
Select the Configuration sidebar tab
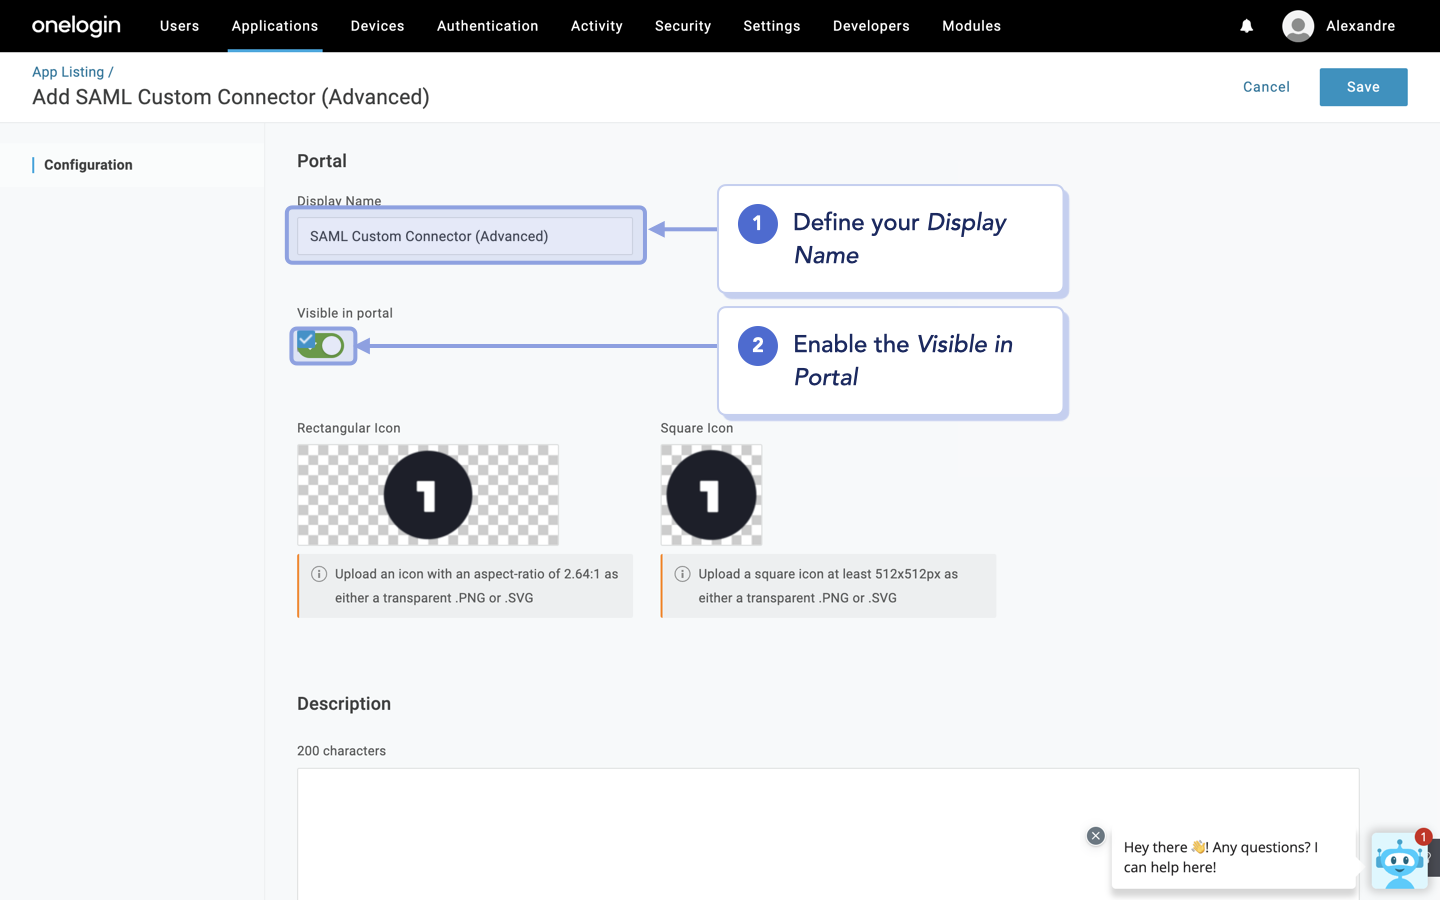88,165
